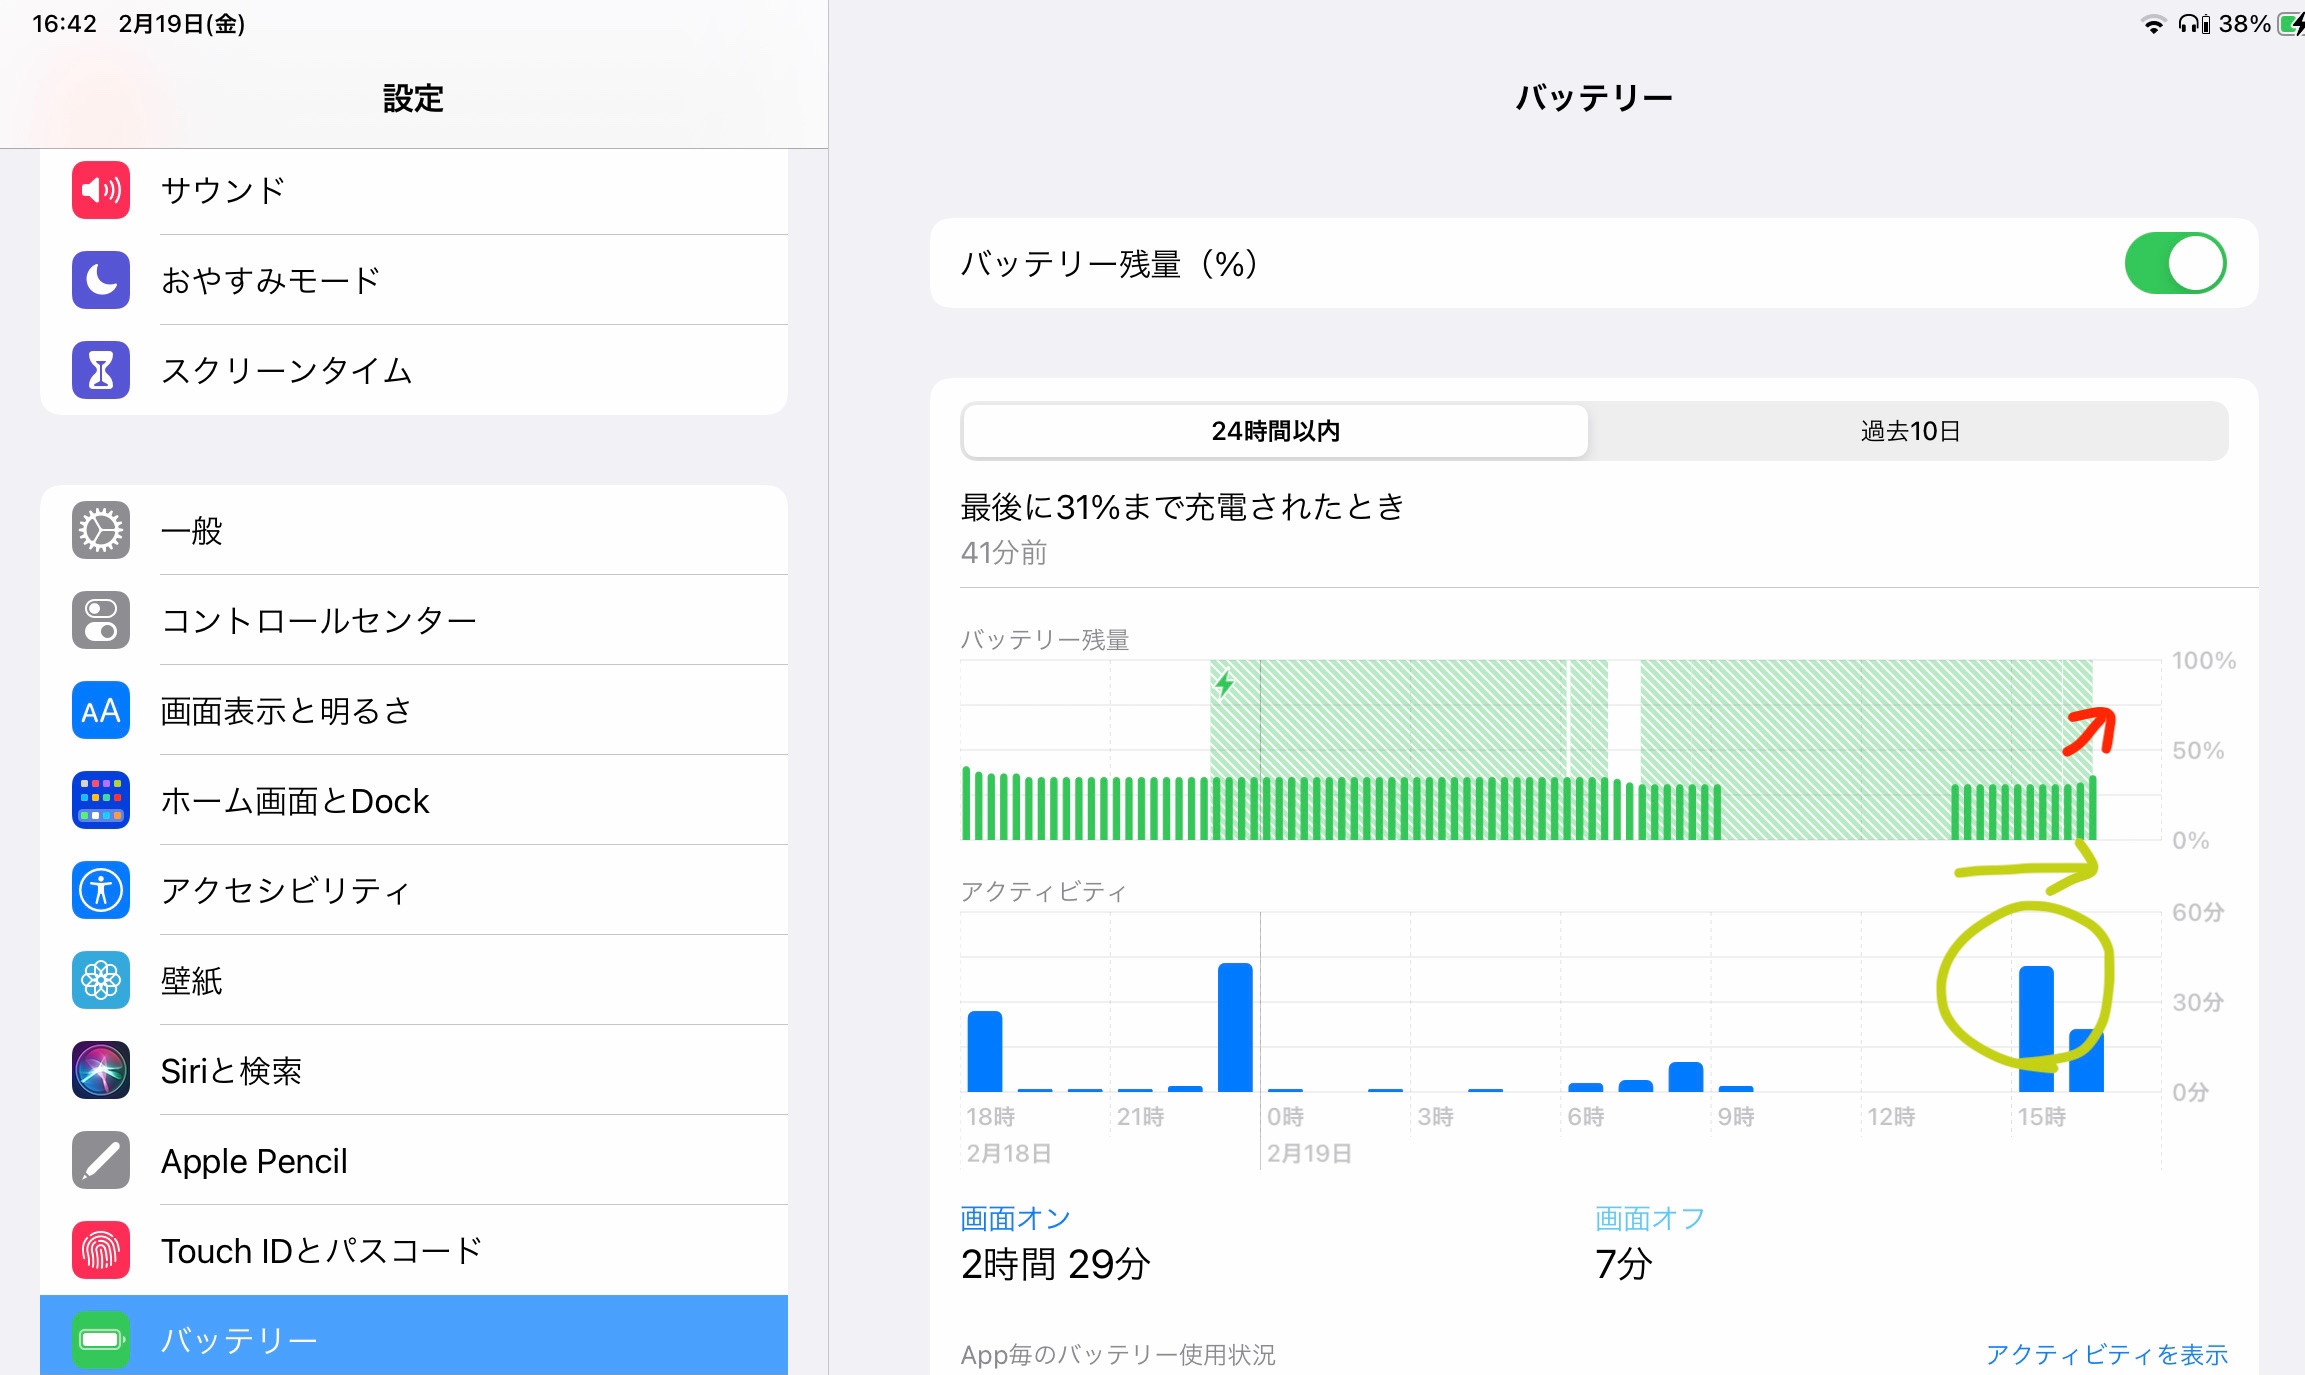
Task: Tap the Touch IDとパスコード fingerprint icon
Action: coord(101,1250)
